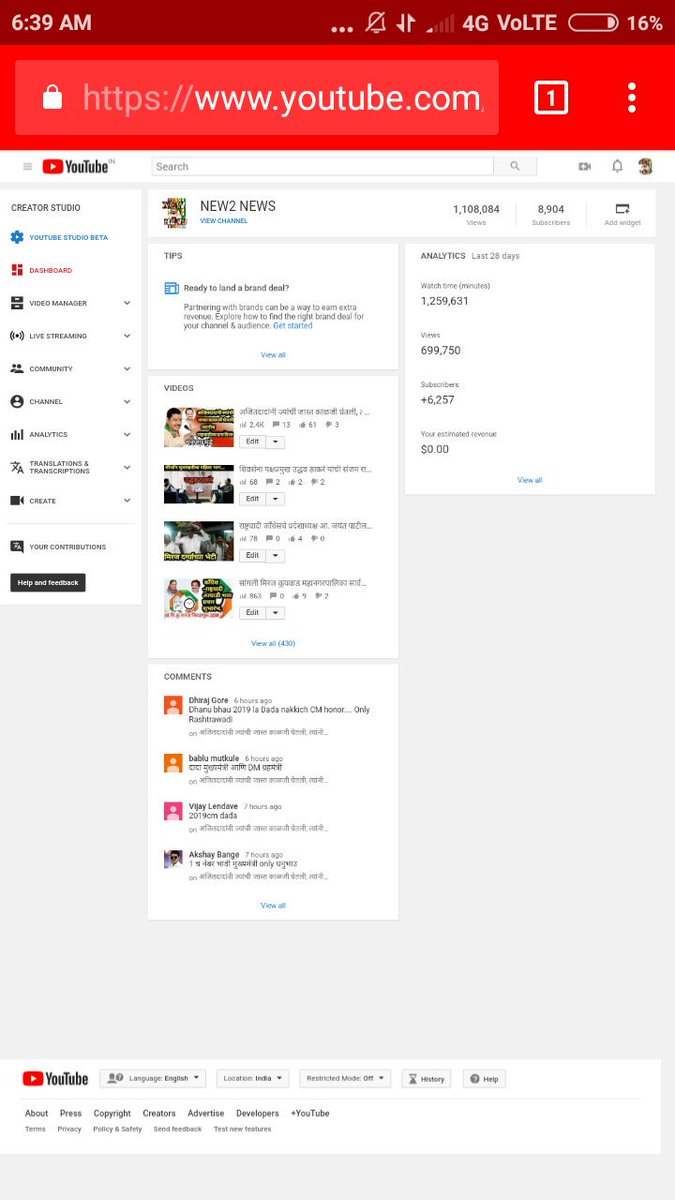
Task: Open Edit dropdown arrow for first video
Action: 275,442
